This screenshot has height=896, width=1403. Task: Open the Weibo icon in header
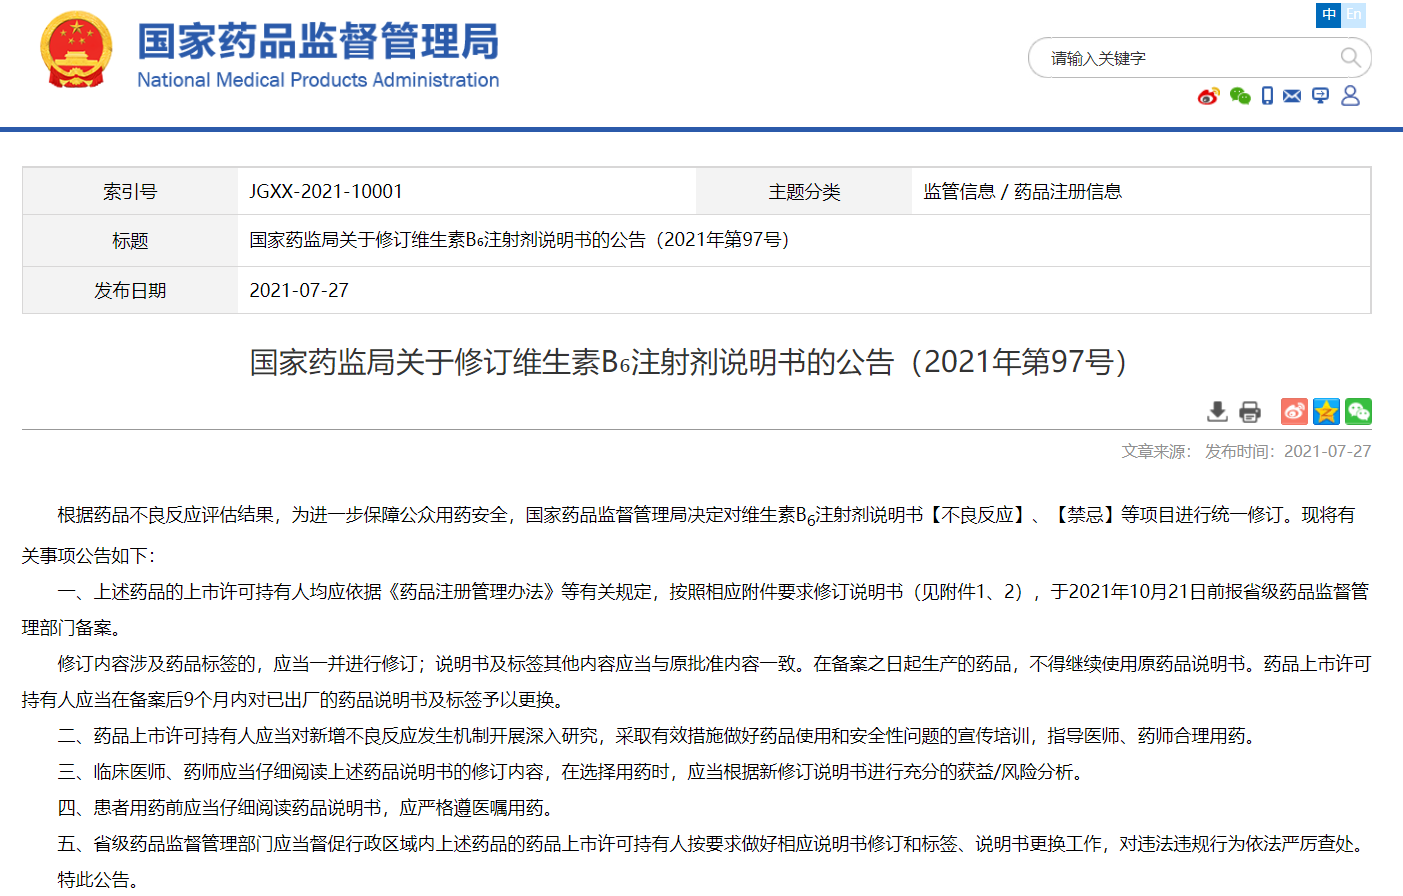click(1209, 96)
